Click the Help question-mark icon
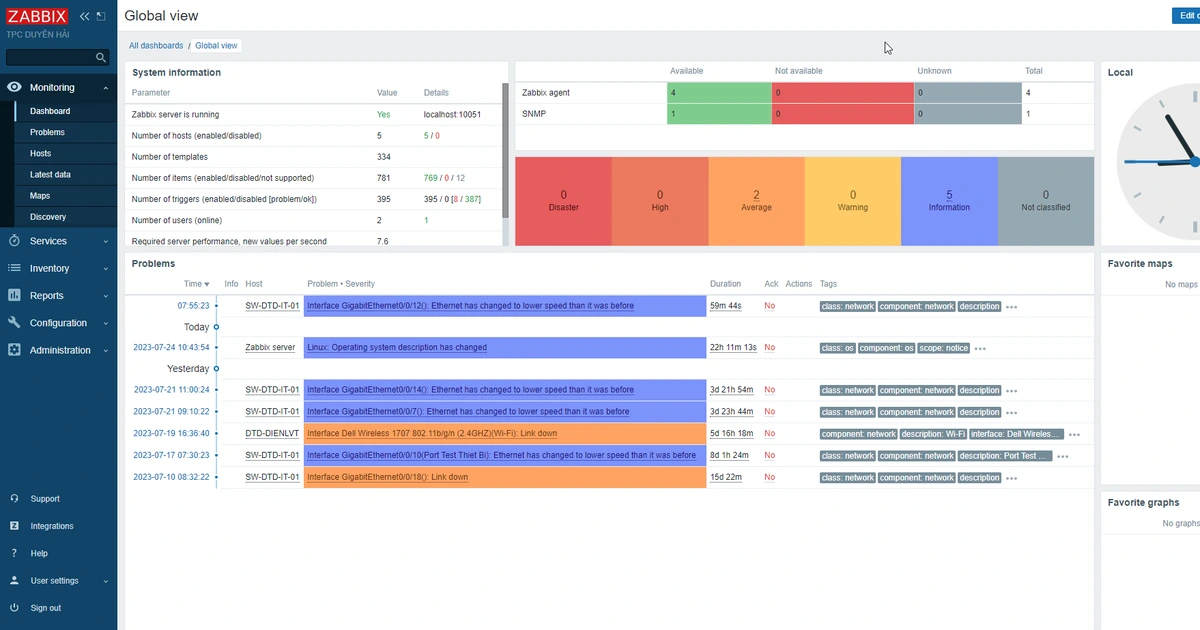This screenshot has width=1200, height=630. tap(12, 552)
